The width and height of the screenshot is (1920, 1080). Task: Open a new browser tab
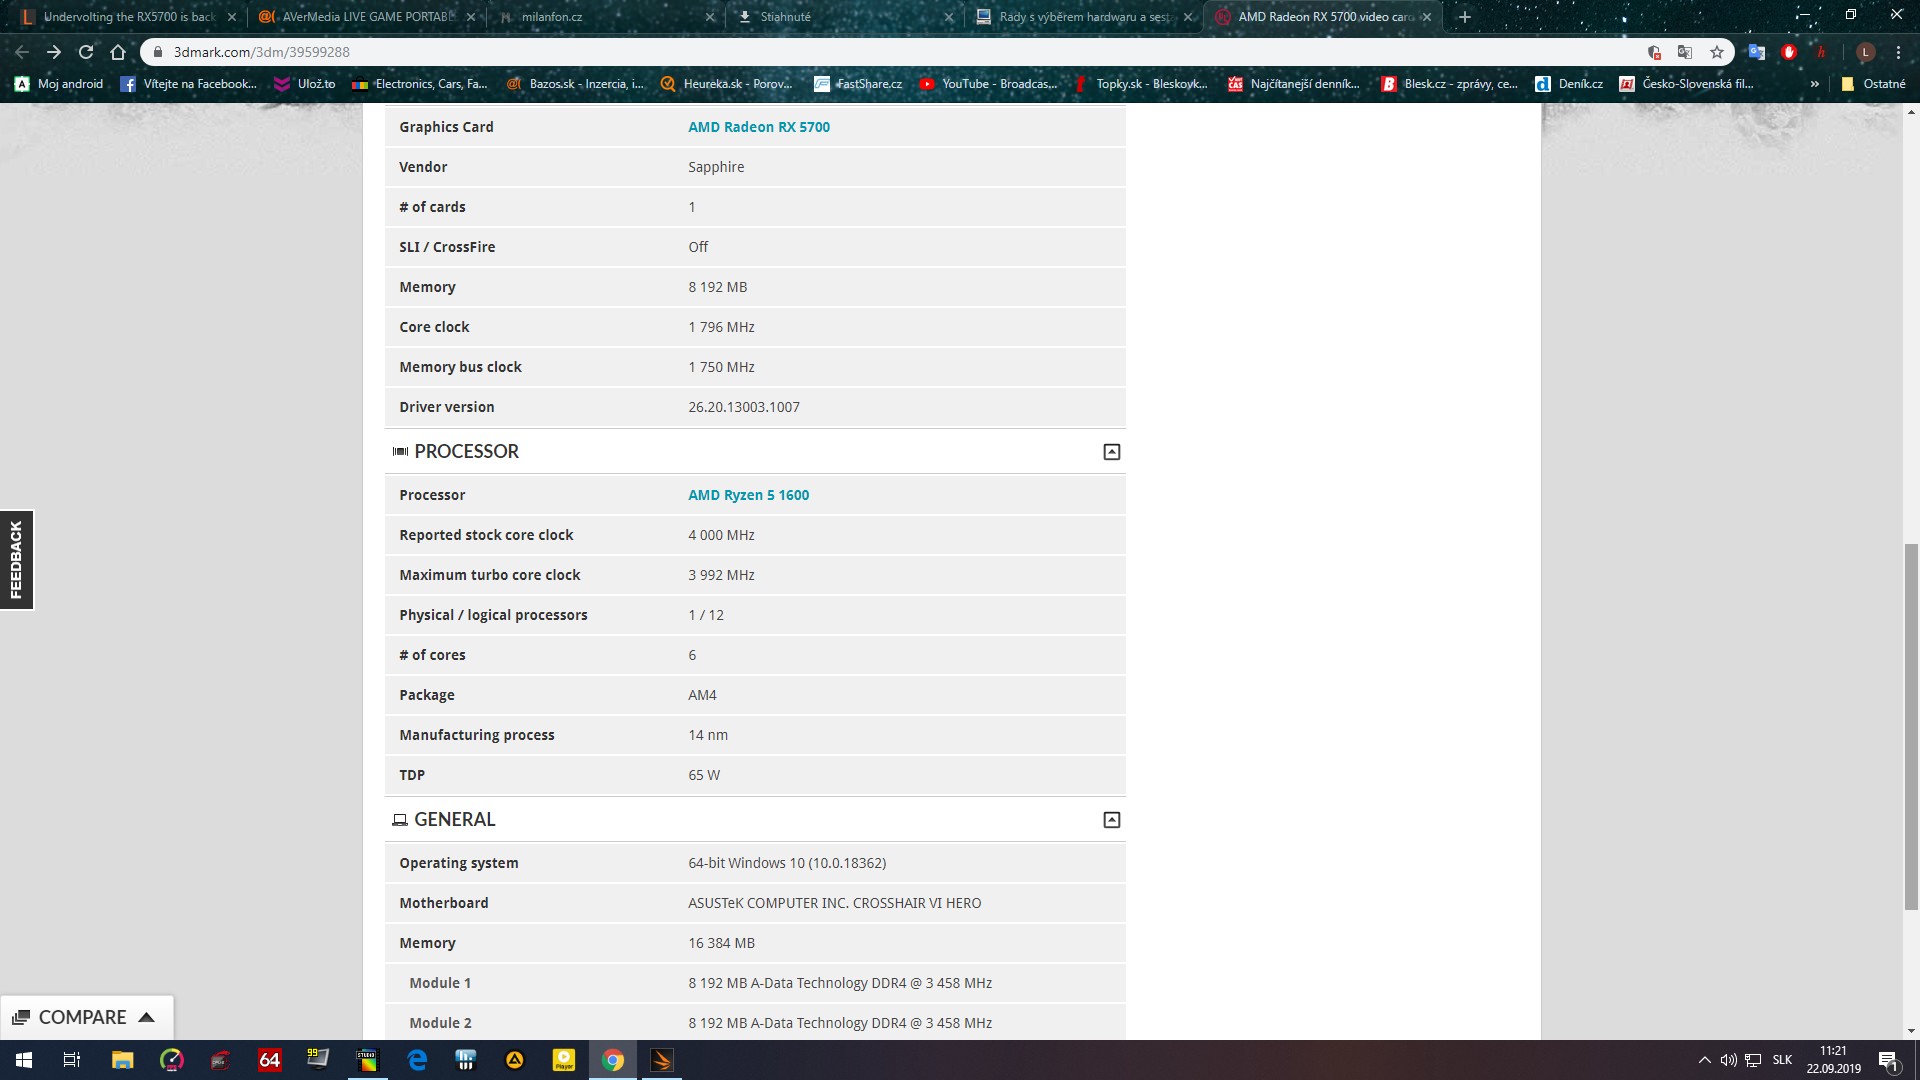[1465, 17]
